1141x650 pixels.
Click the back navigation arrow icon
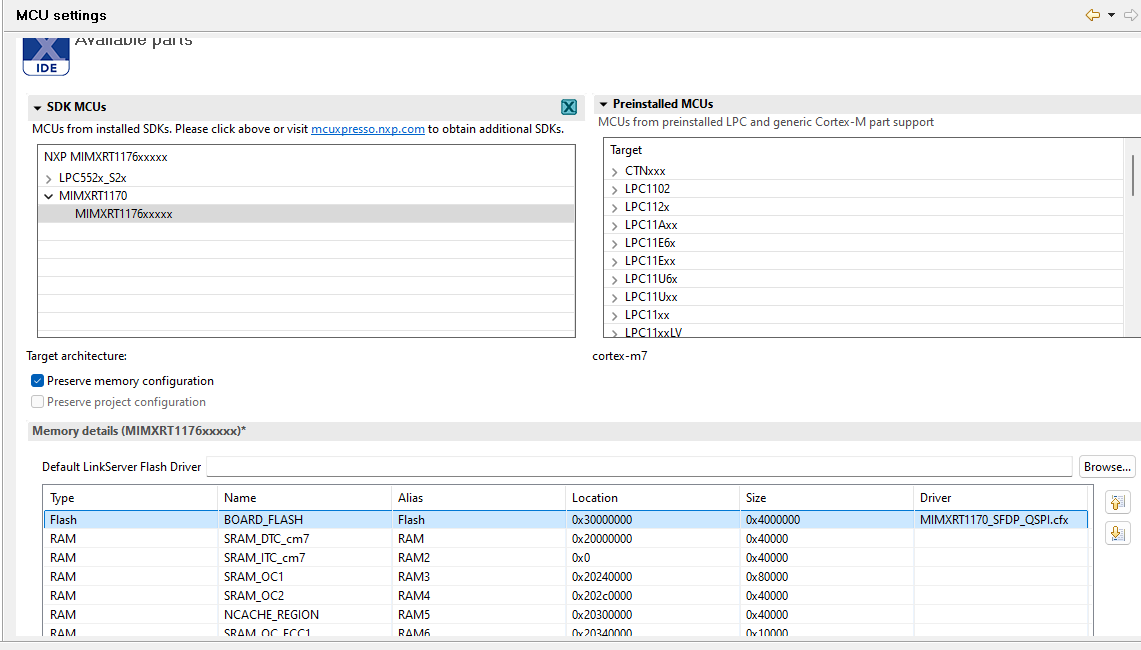(x=1092, y=15)
